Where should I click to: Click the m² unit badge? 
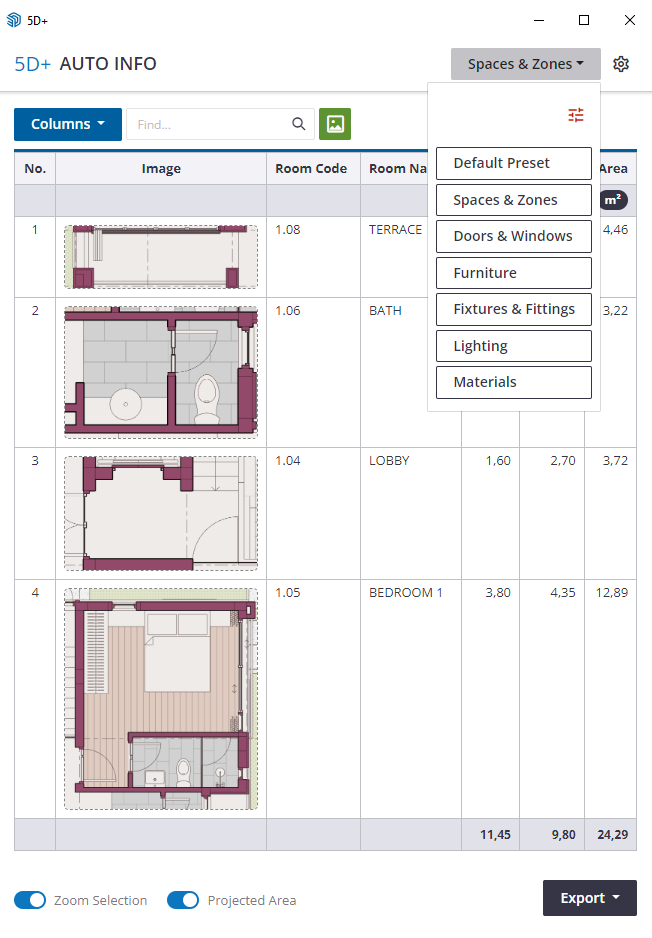click(614, 200)
